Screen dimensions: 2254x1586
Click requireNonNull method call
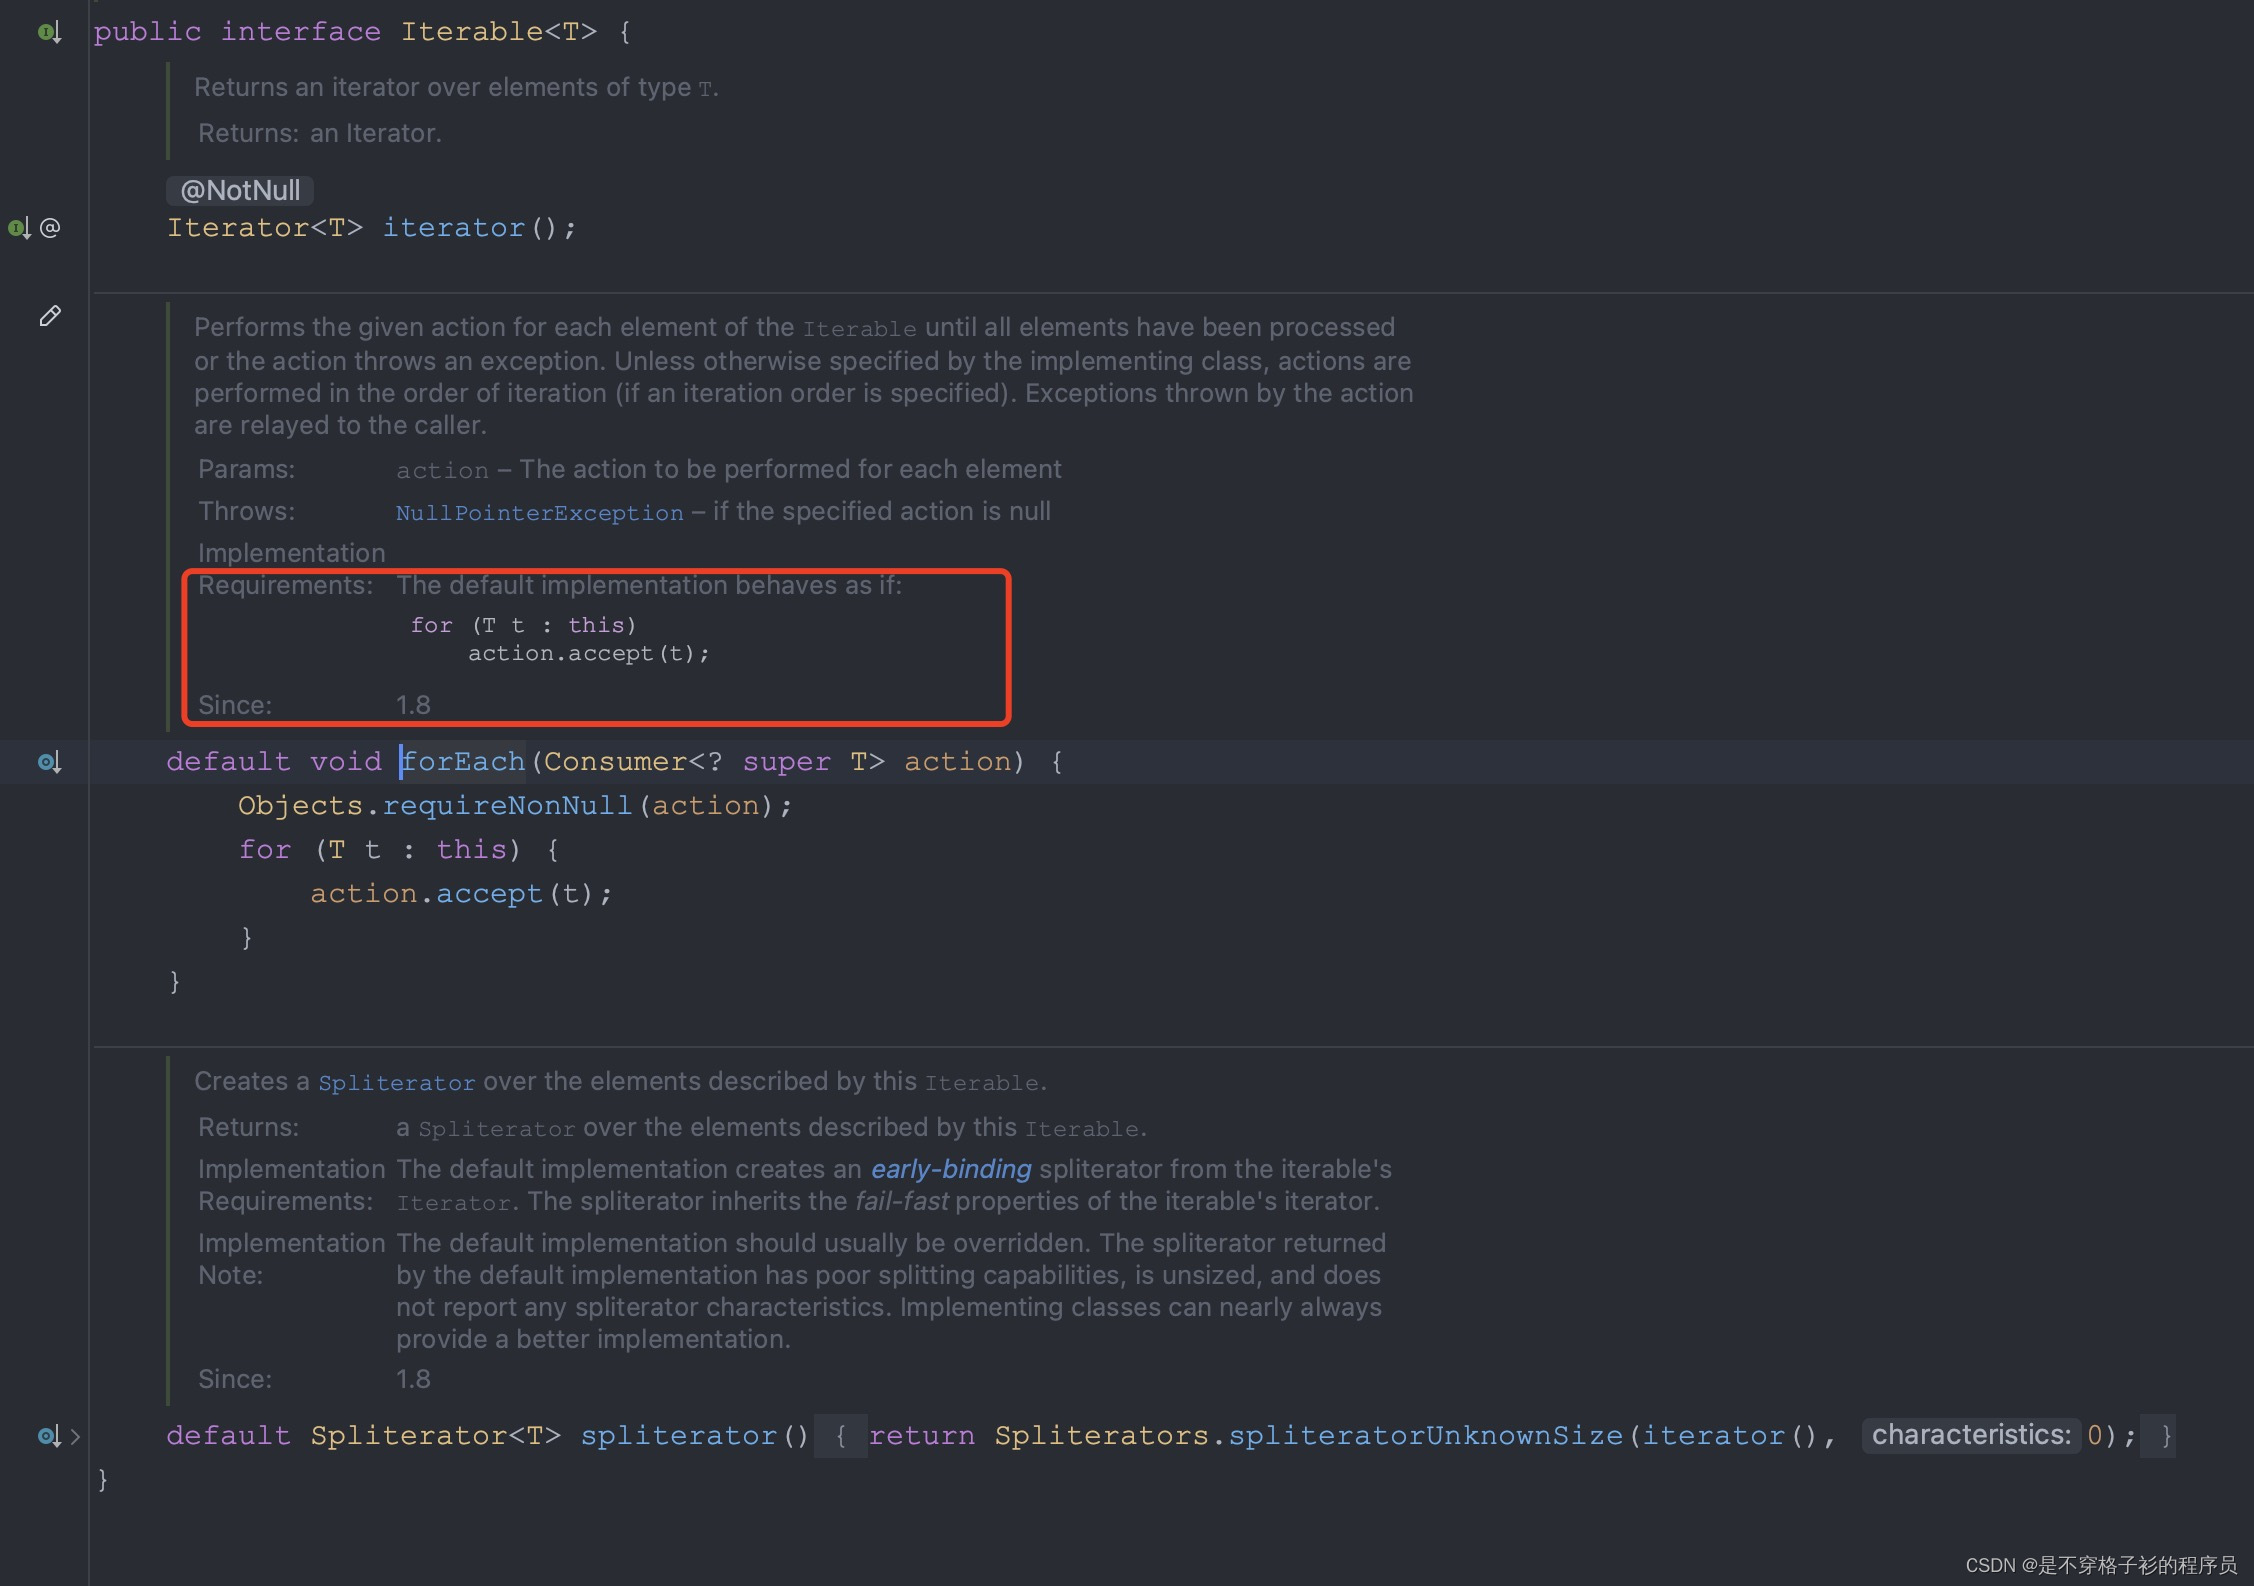click(507, 806)
